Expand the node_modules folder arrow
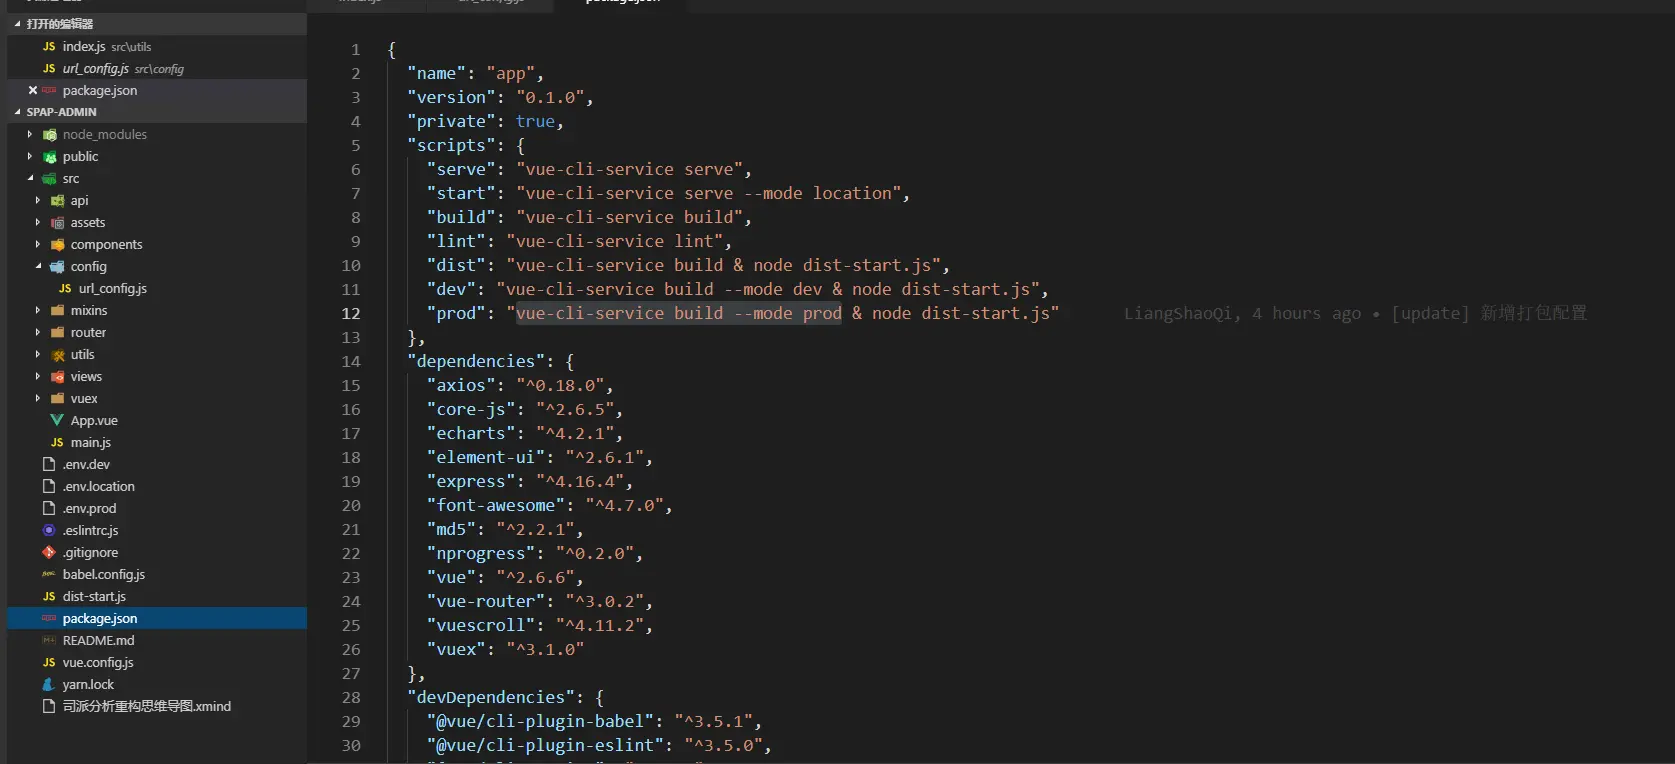The width and height of the screenshot is (1675, 764). point(30,134)
